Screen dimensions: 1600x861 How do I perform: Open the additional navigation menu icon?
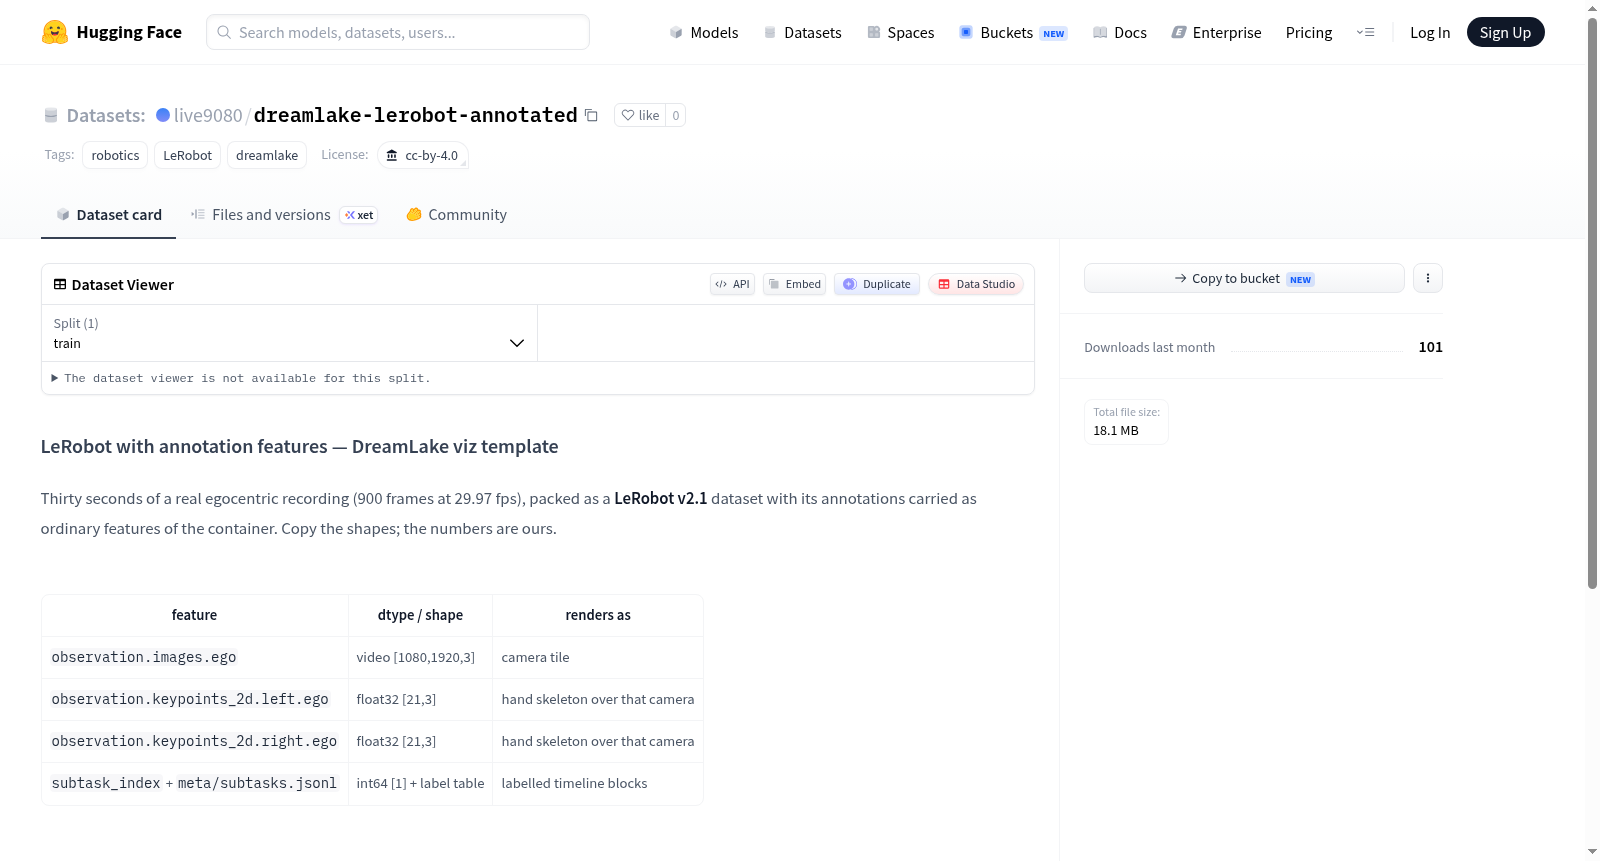tap(1365, 32)
